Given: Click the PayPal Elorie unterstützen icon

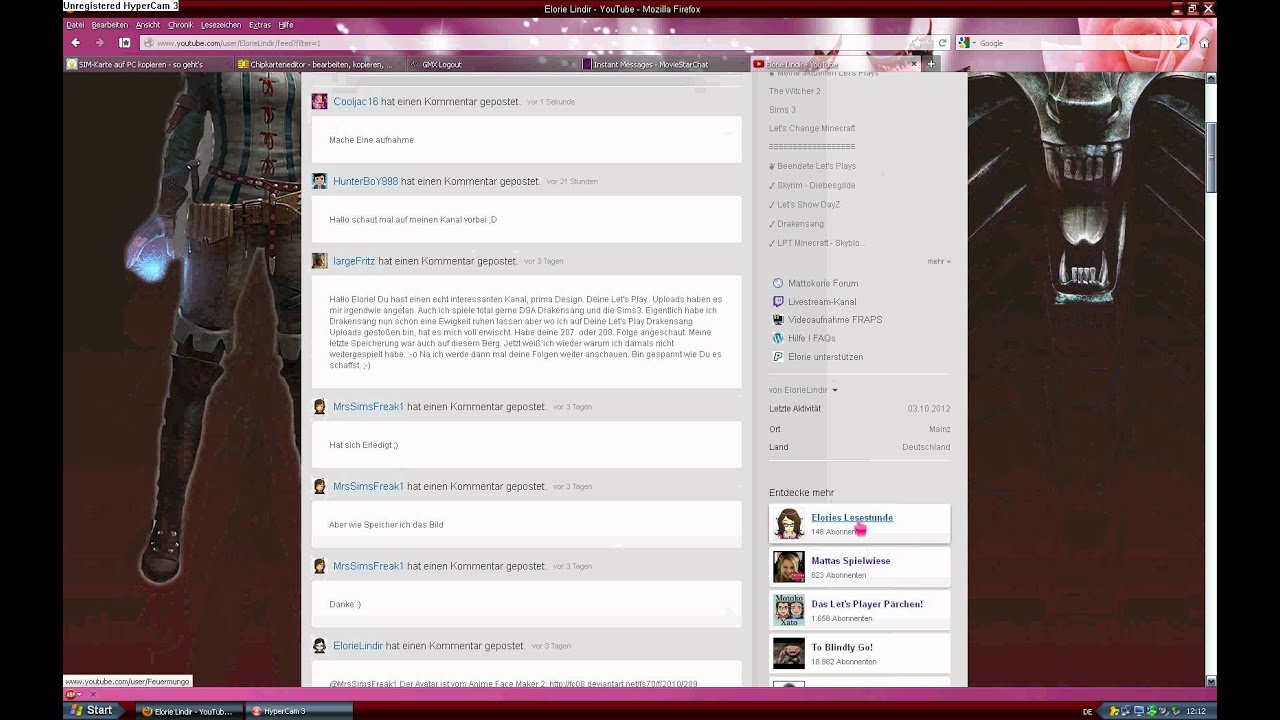Looking at the screenshot, I should tap(778, 357).
